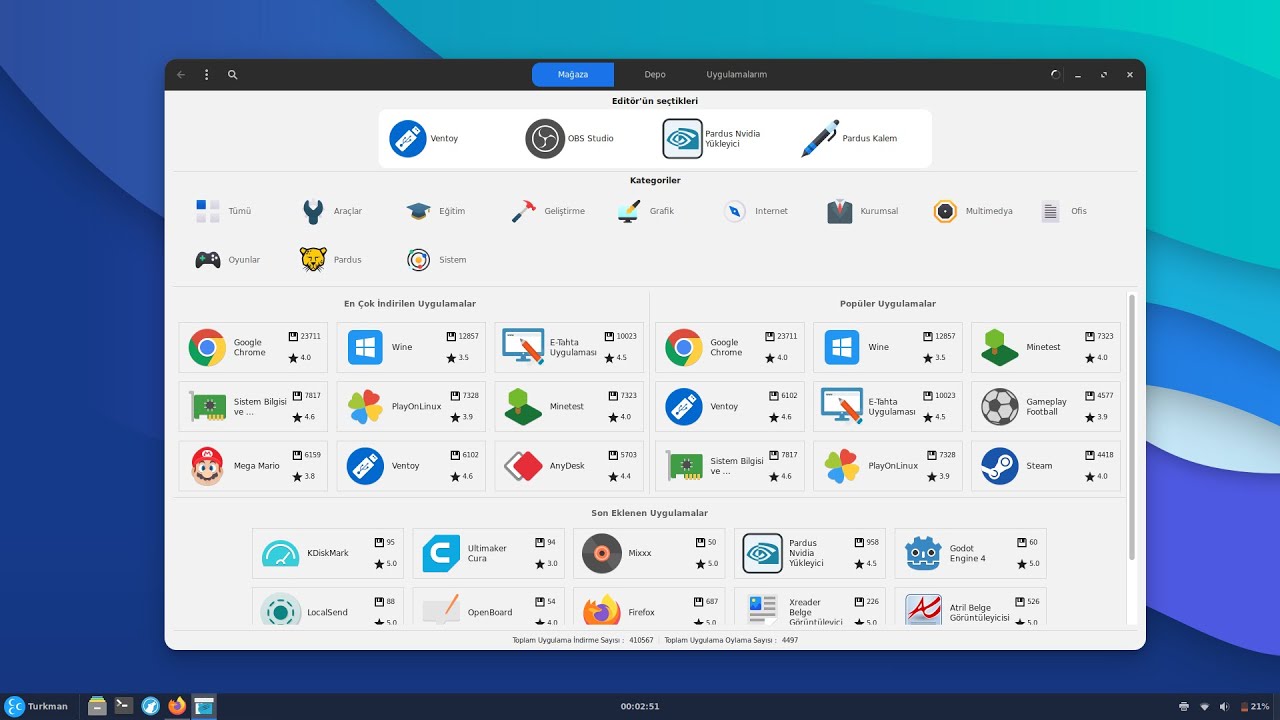Open Atril Belge Görüntüleyicisi card
Viewport: 1280px width, 720px height.
[970, 607]
